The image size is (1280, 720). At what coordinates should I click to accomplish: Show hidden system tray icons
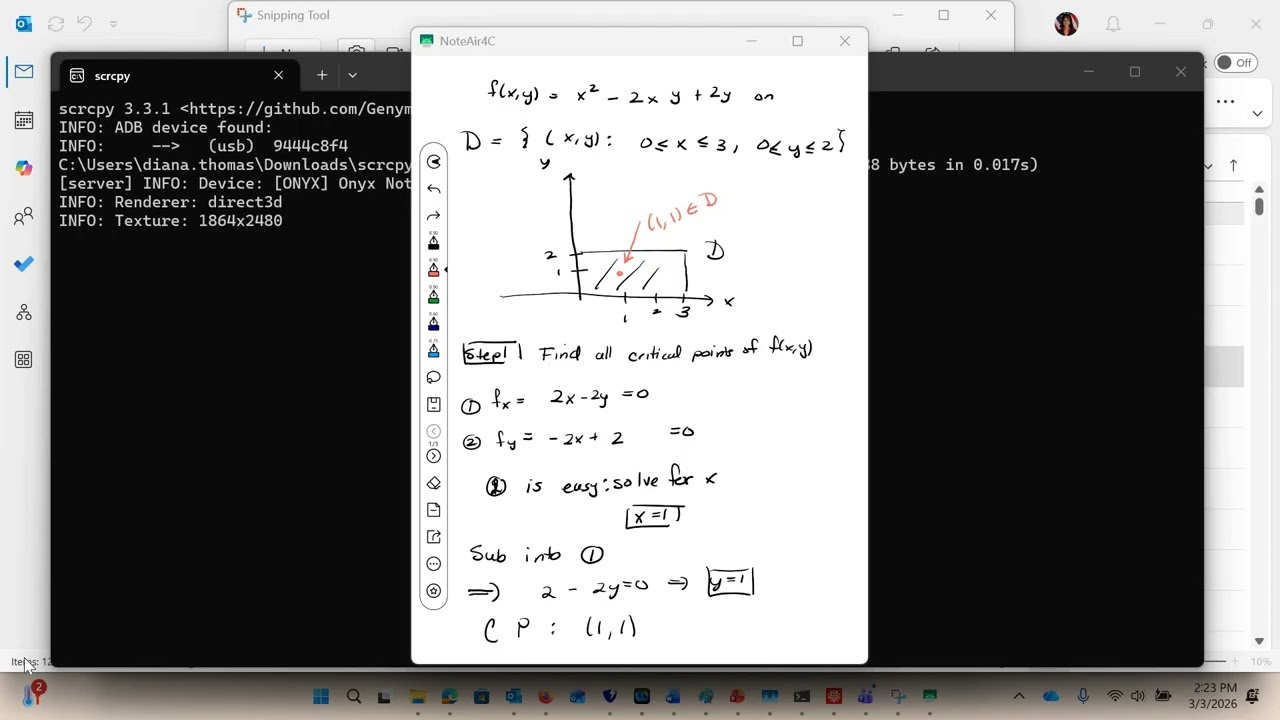(1019, 696)
